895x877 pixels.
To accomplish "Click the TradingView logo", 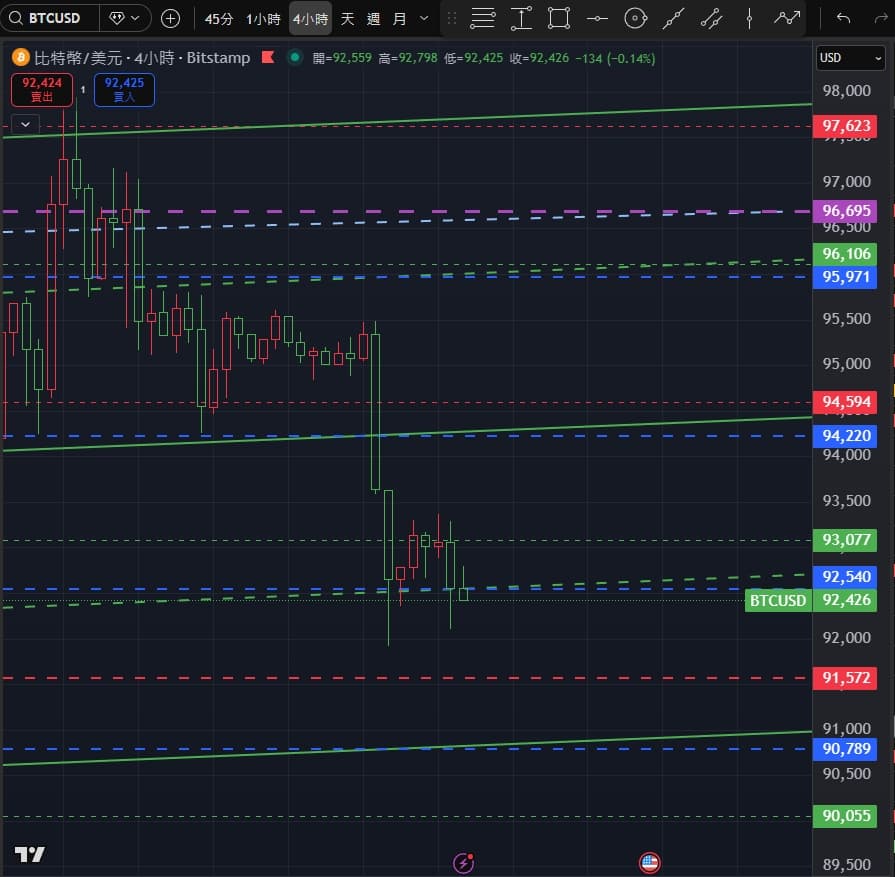I will (30, 854).
